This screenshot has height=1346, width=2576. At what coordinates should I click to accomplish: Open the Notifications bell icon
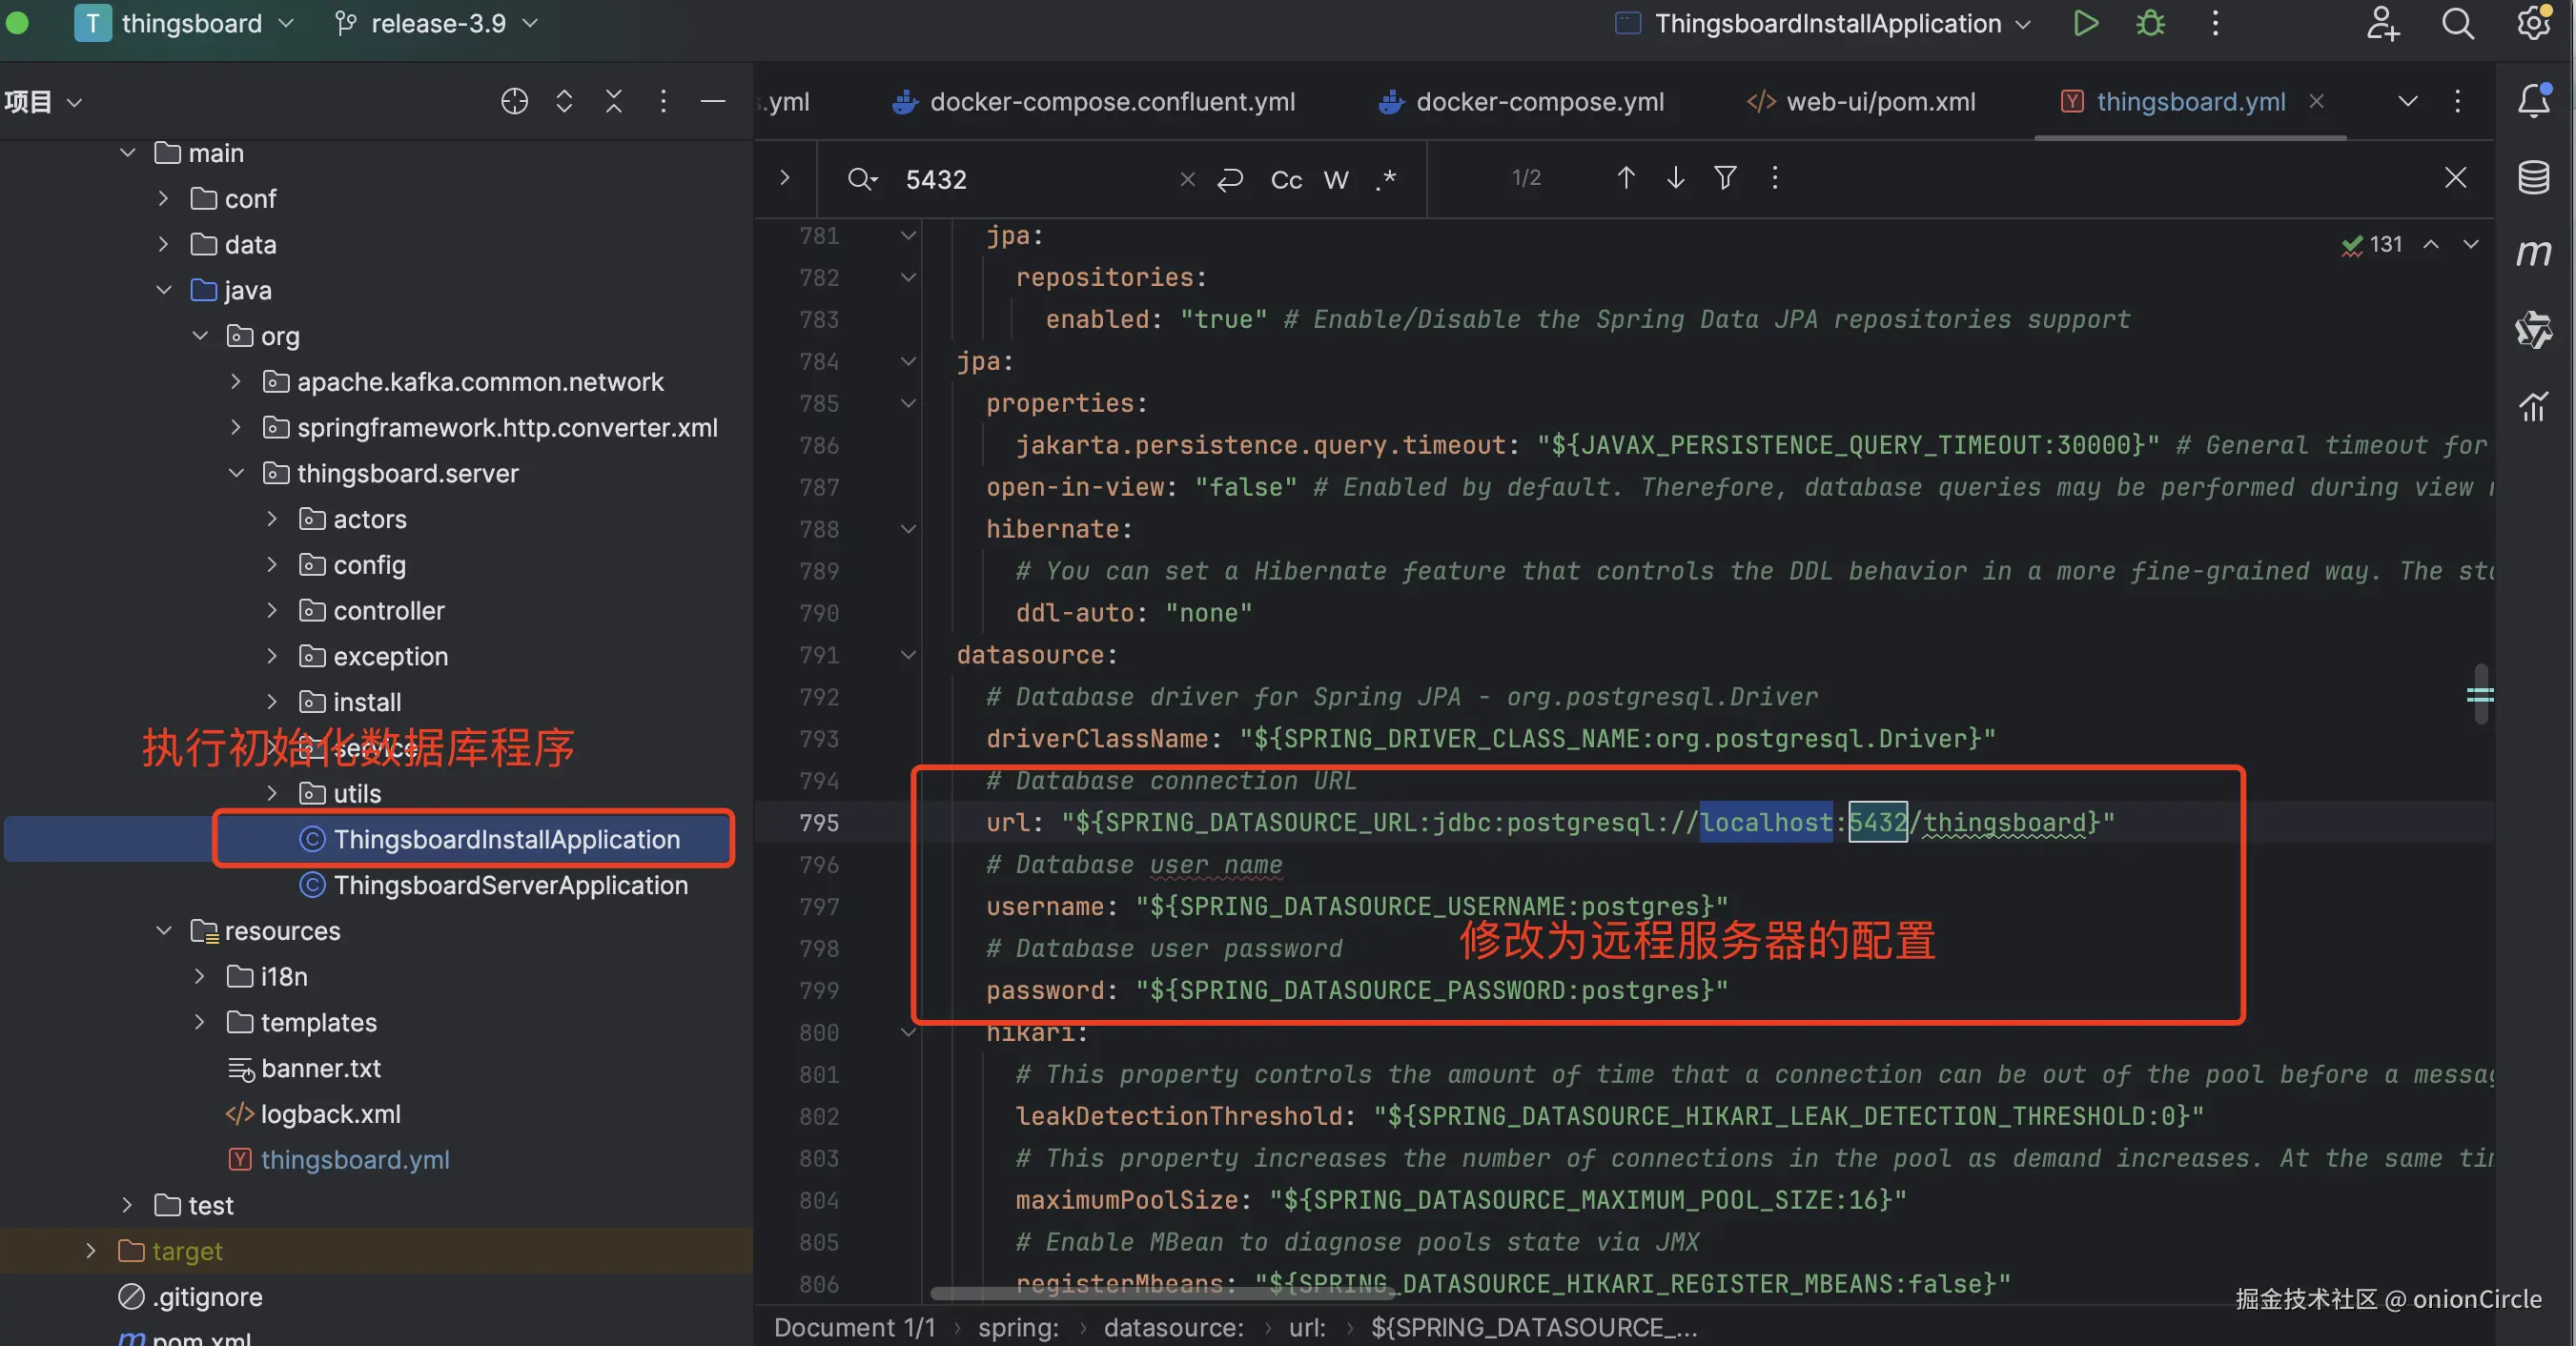[x=2533, y=100]
